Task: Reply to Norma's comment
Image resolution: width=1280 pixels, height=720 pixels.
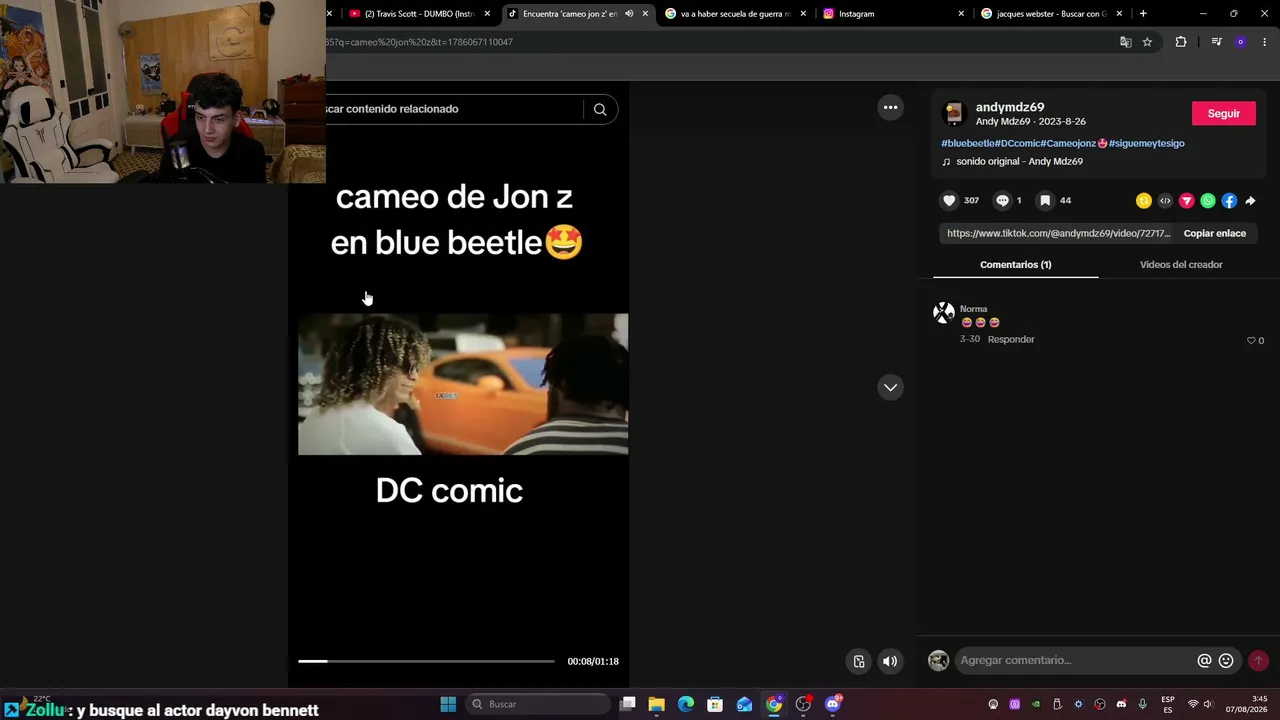Action: [x=1011, y=340]
